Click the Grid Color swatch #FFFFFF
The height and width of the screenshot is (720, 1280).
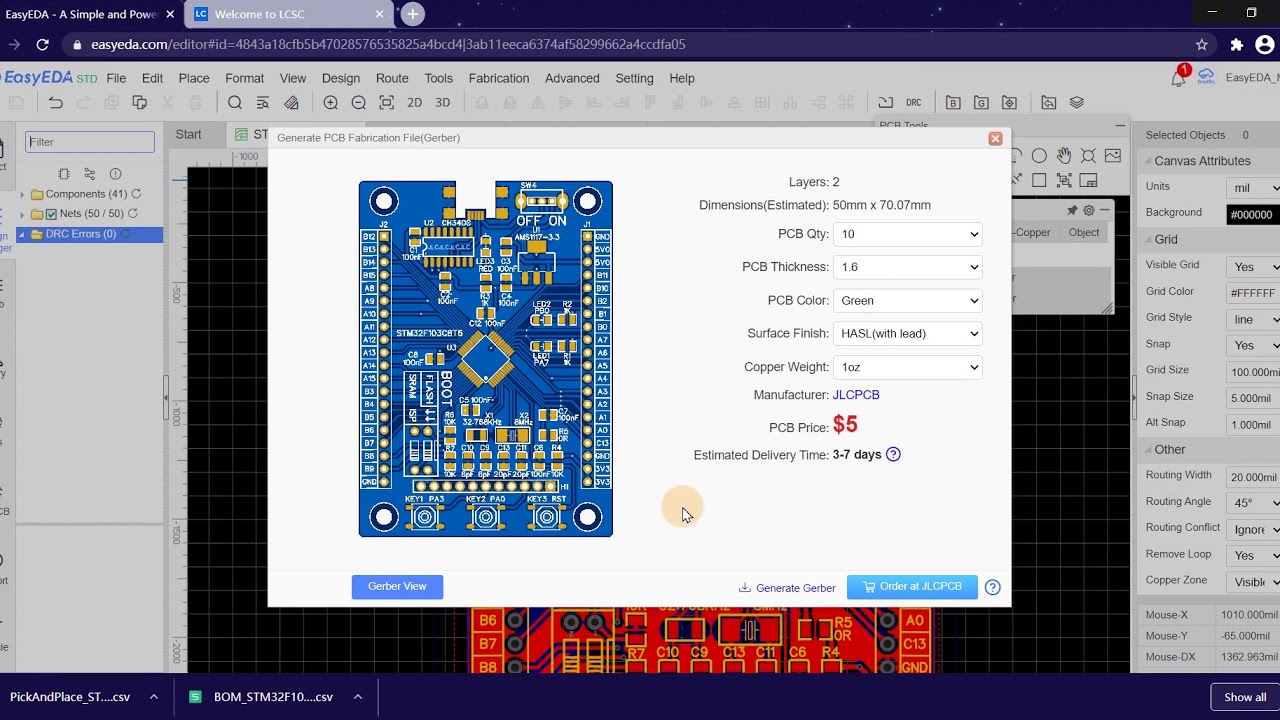coord(1253,293)
